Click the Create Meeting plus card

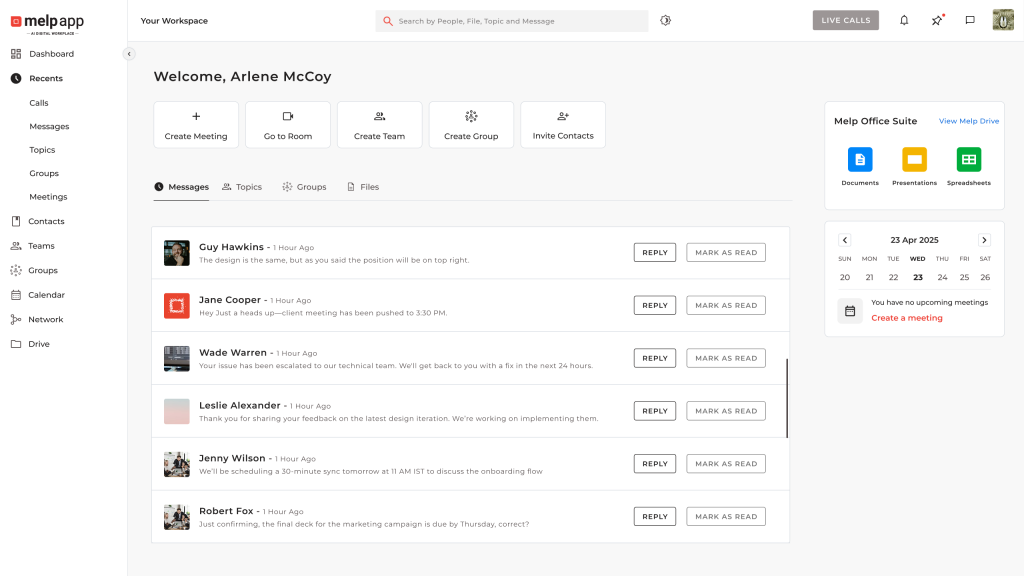click(196, 125)
